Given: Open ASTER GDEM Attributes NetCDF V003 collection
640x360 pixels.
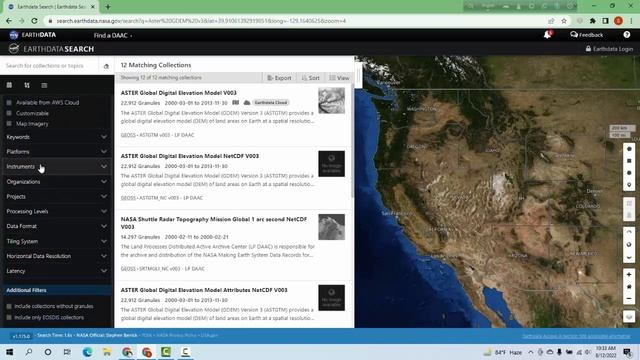Looking at the screenshot, I should coord(204,290).
